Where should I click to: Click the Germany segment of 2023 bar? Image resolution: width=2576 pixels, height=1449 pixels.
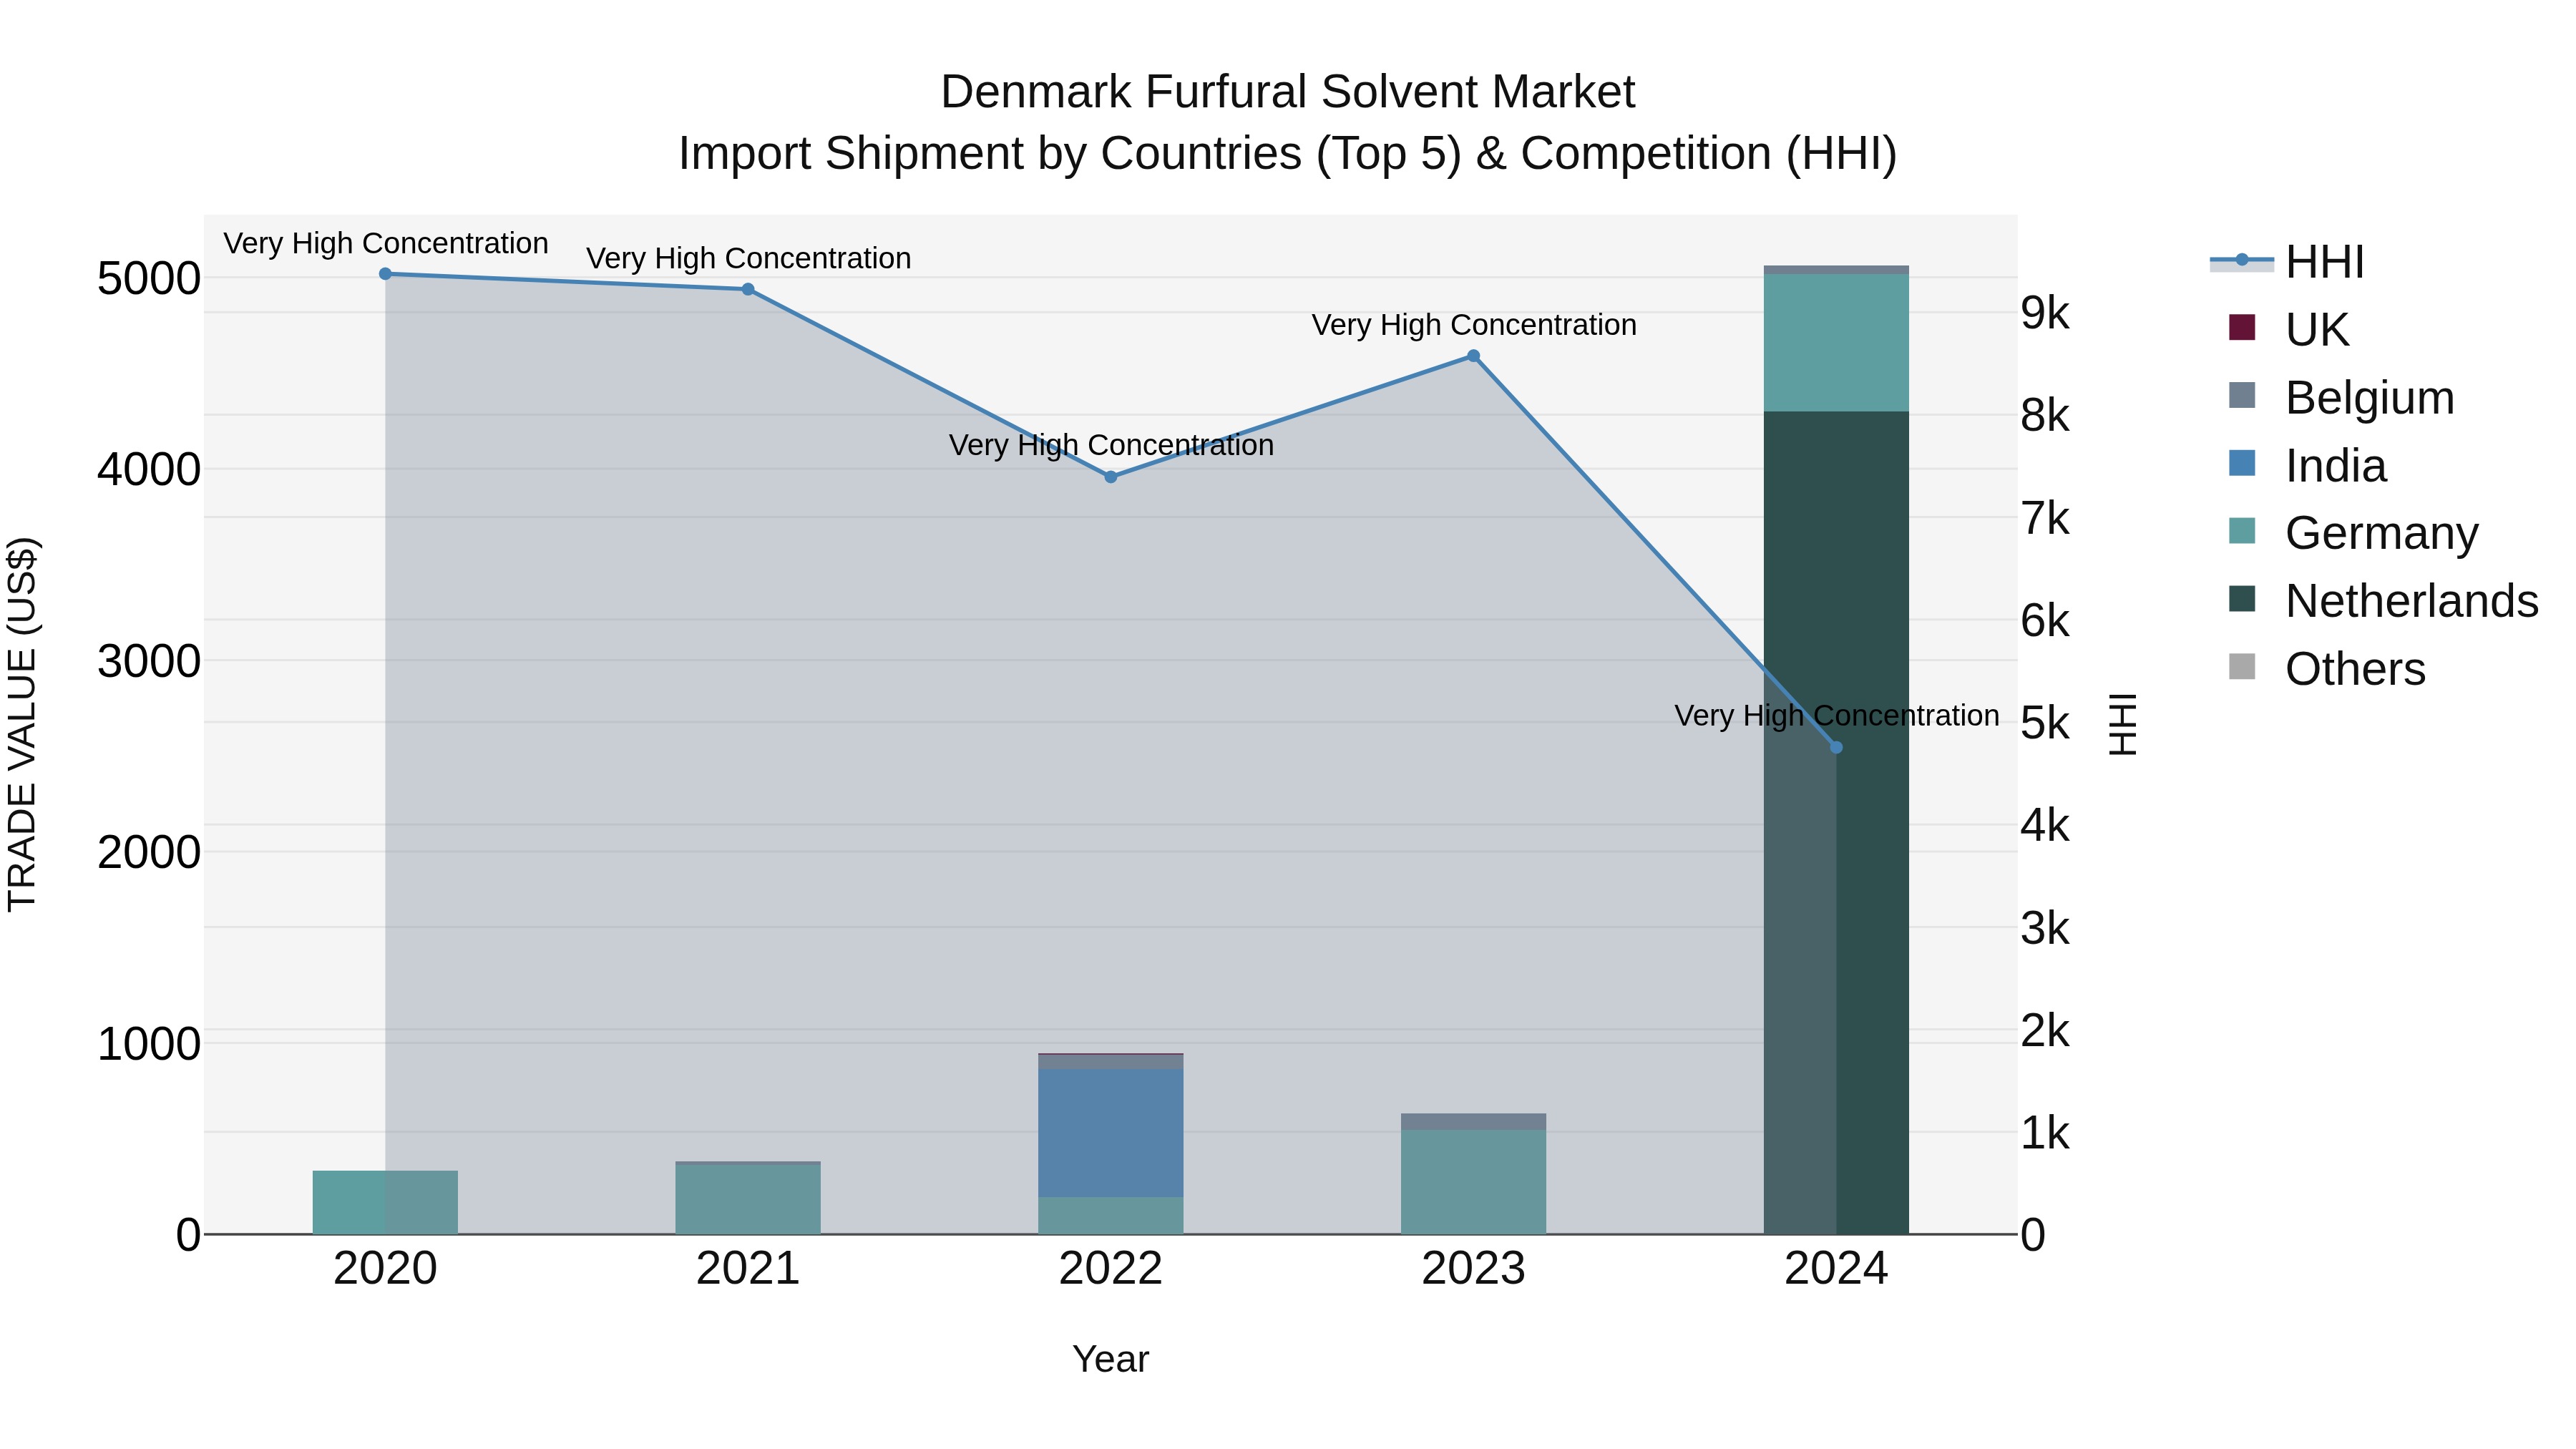point(1473,1182)
